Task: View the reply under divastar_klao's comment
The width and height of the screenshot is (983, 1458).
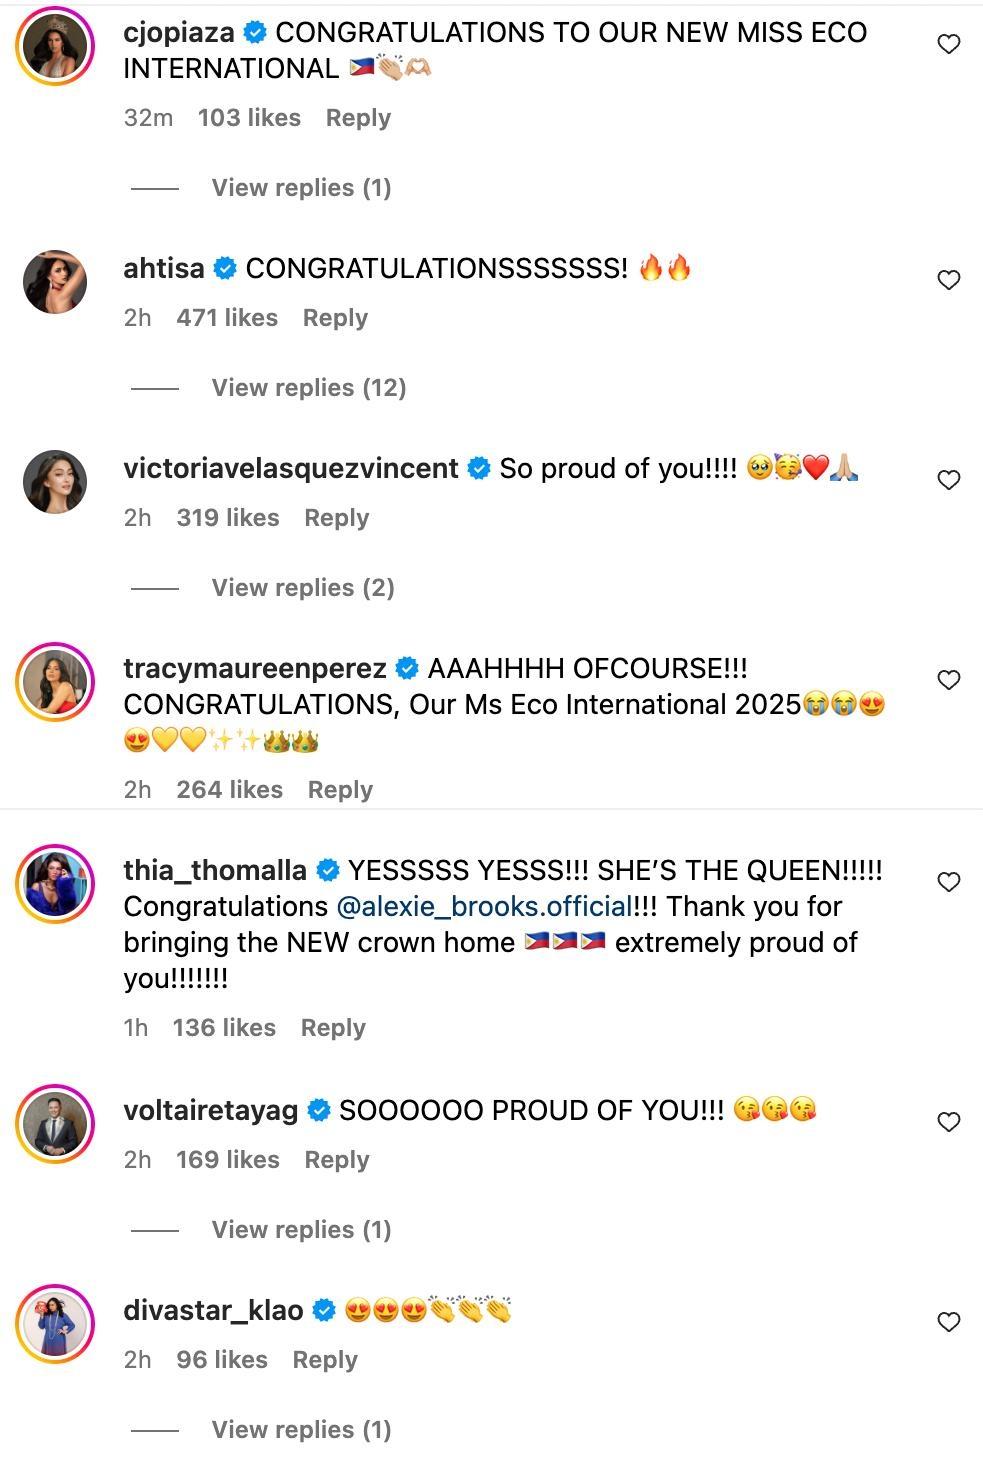Action: point(300,1430)
